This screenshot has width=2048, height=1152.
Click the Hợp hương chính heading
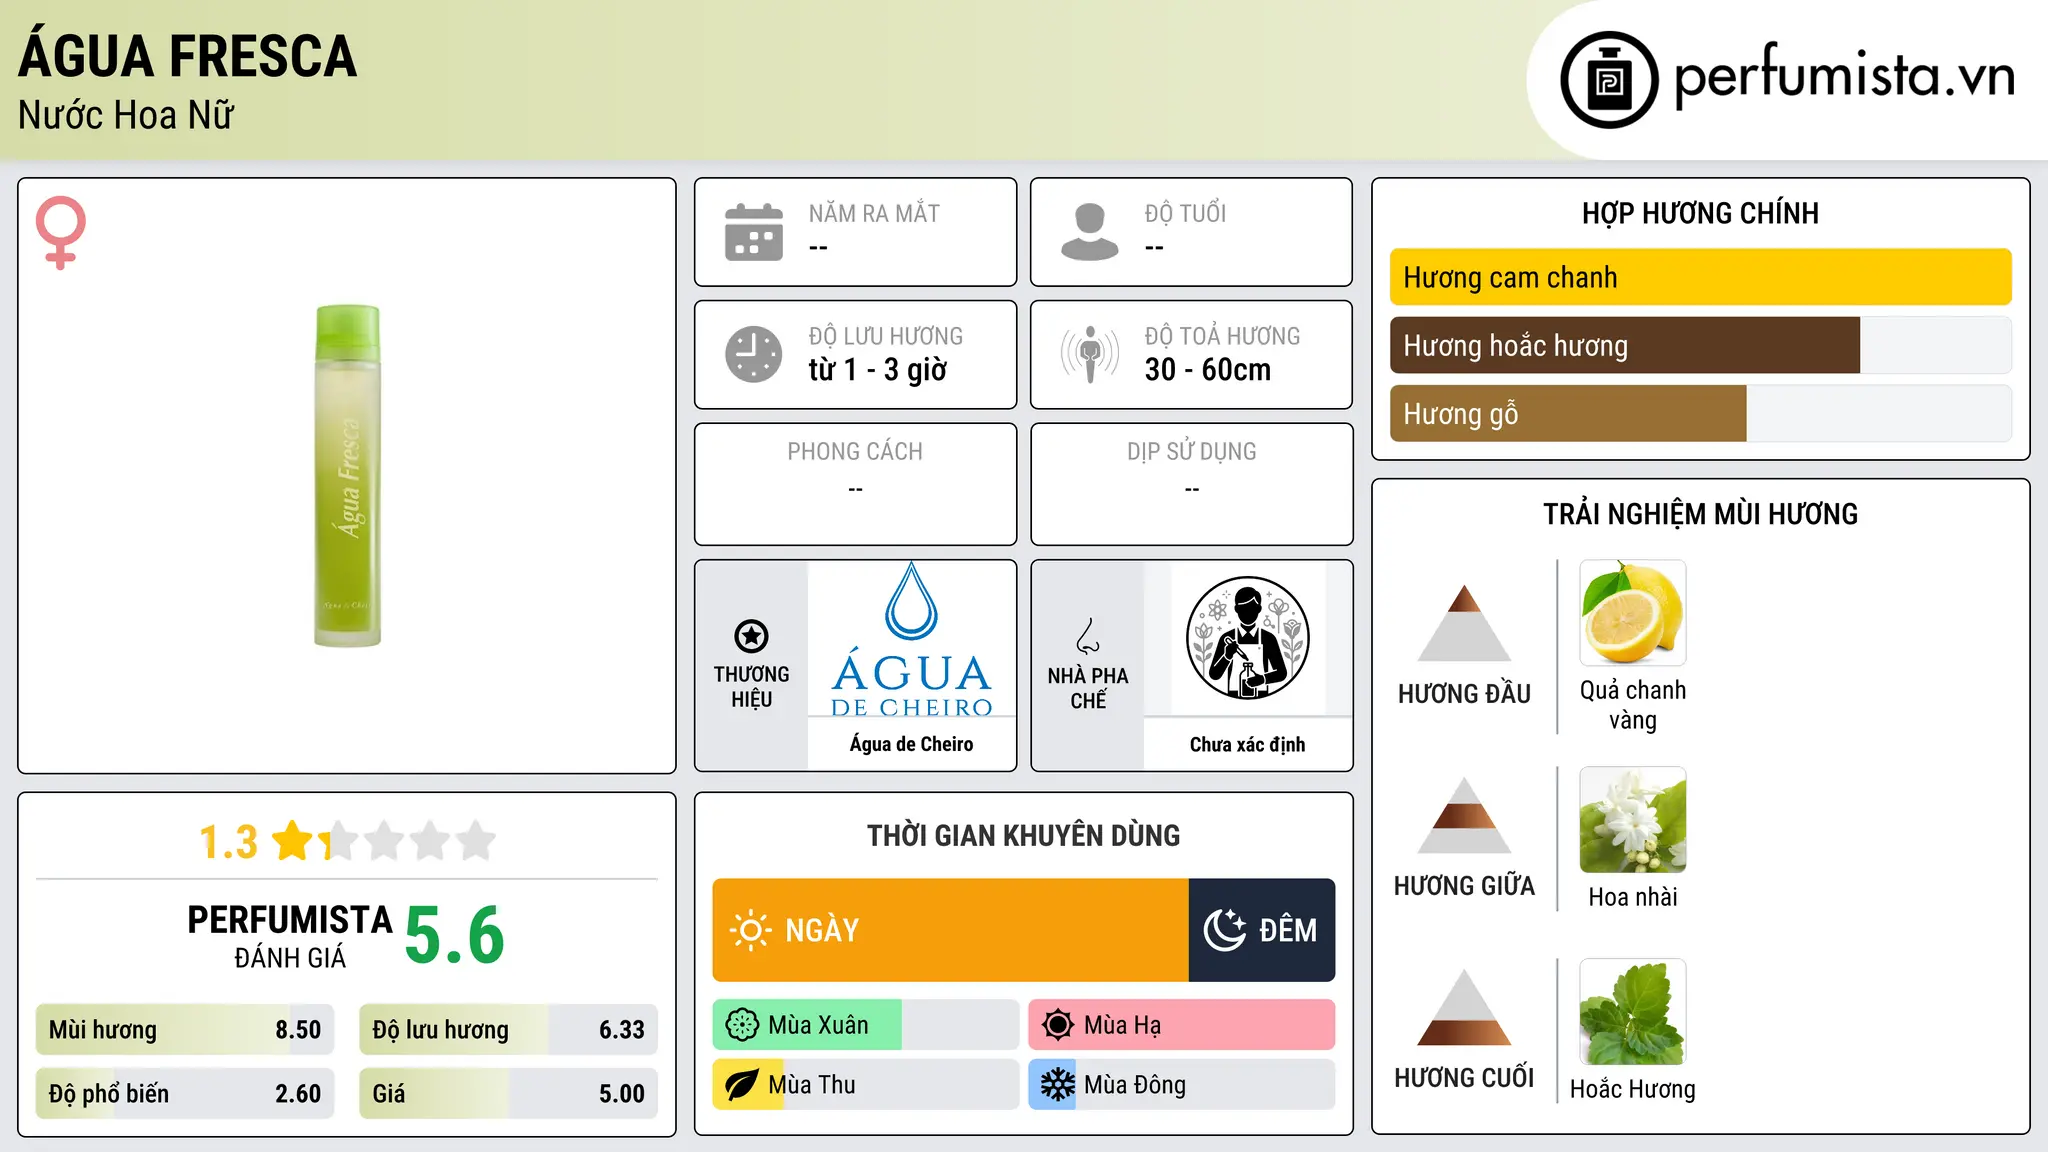pos(1700,213)
